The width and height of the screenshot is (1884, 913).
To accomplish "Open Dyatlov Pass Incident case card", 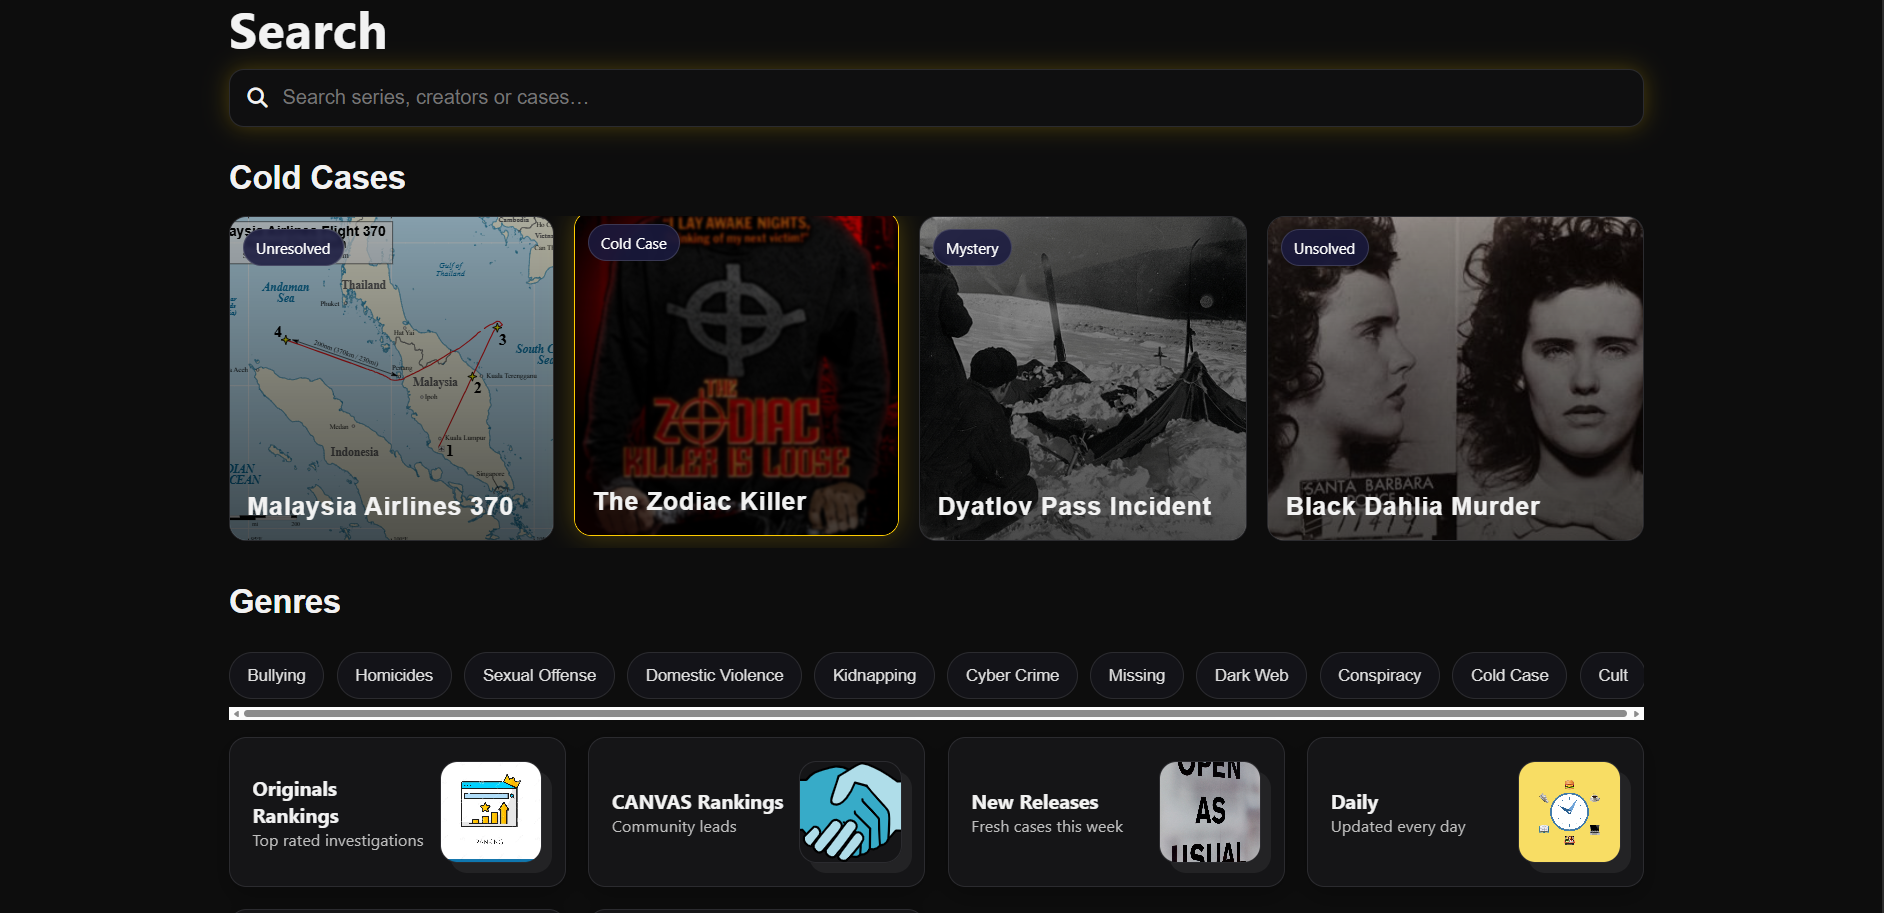I will tap(1082, 379).
